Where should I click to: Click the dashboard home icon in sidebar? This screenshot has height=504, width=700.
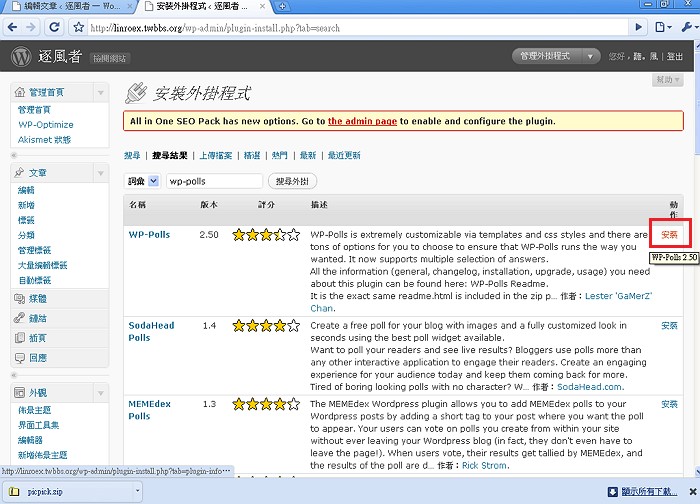coord(20,92)
